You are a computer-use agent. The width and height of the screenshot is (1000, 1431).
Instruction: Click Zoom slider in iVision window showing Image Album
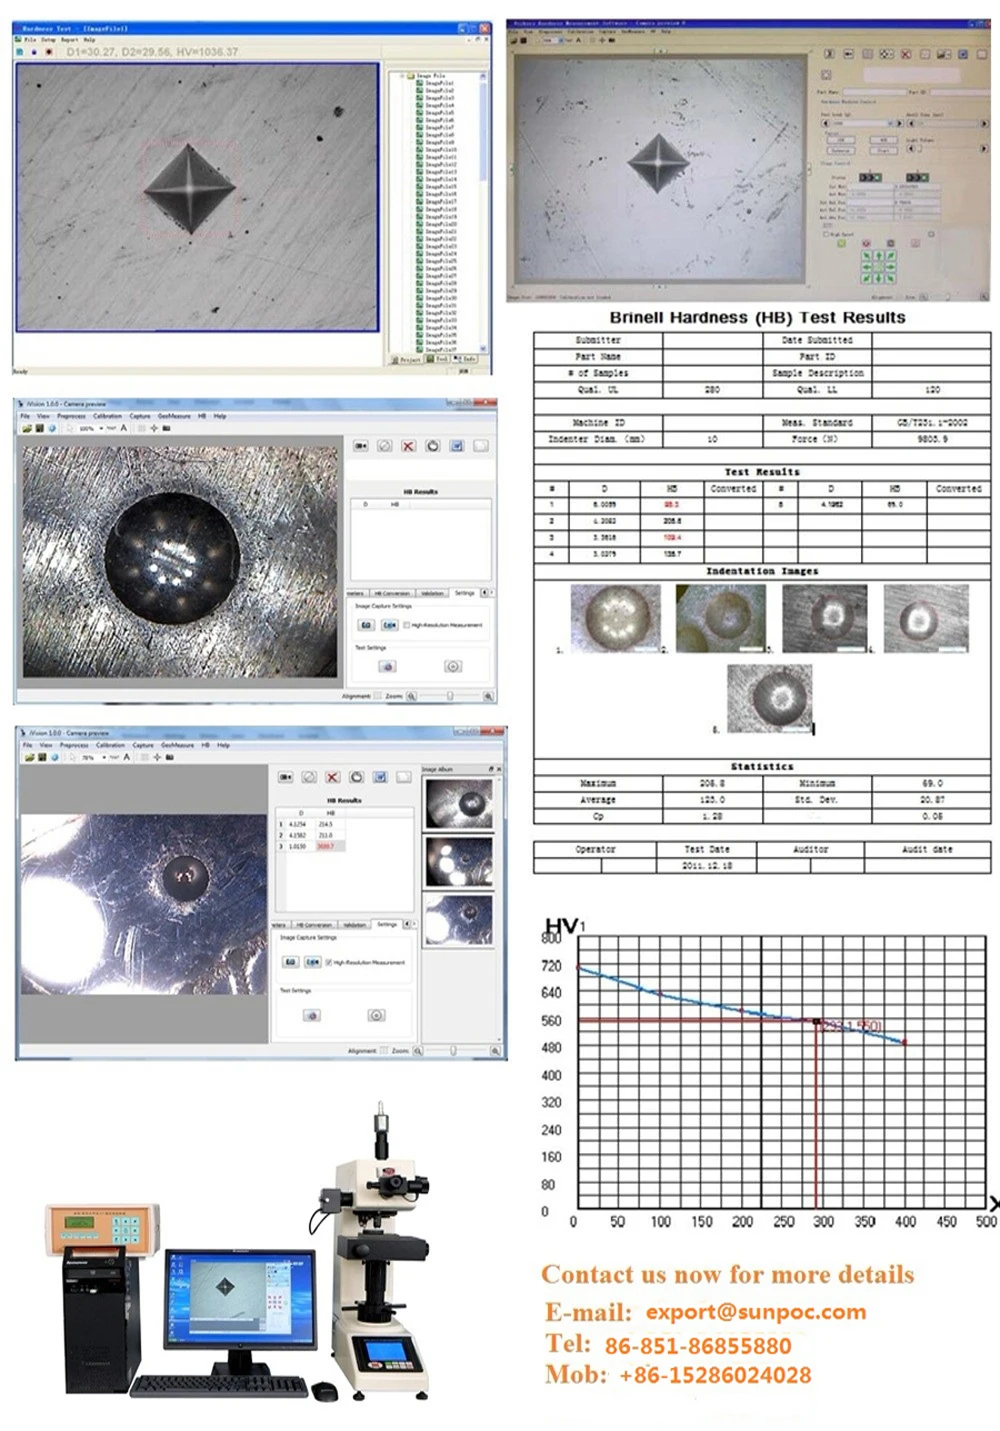tap(454, 1051)
